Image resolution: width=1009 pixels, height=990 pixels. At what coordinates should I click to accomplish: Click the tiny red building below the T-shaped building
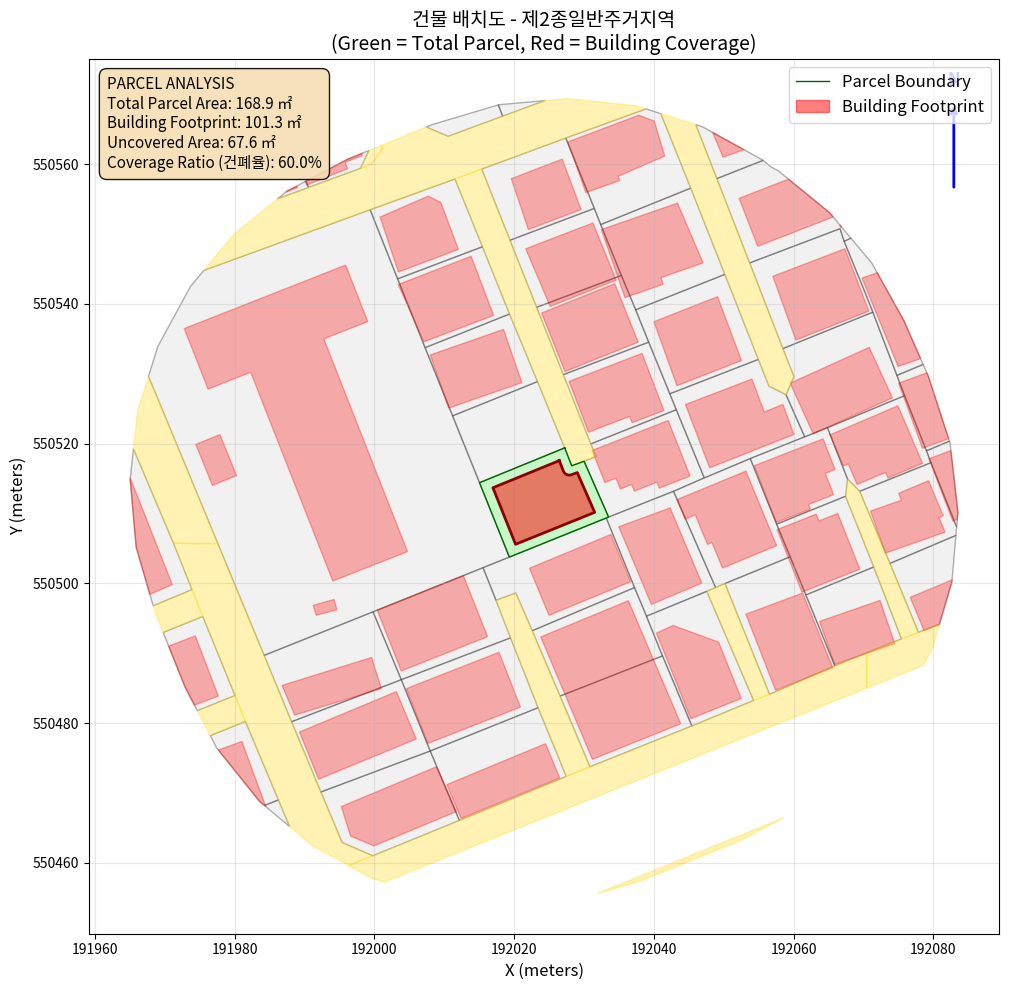point(325,607)
